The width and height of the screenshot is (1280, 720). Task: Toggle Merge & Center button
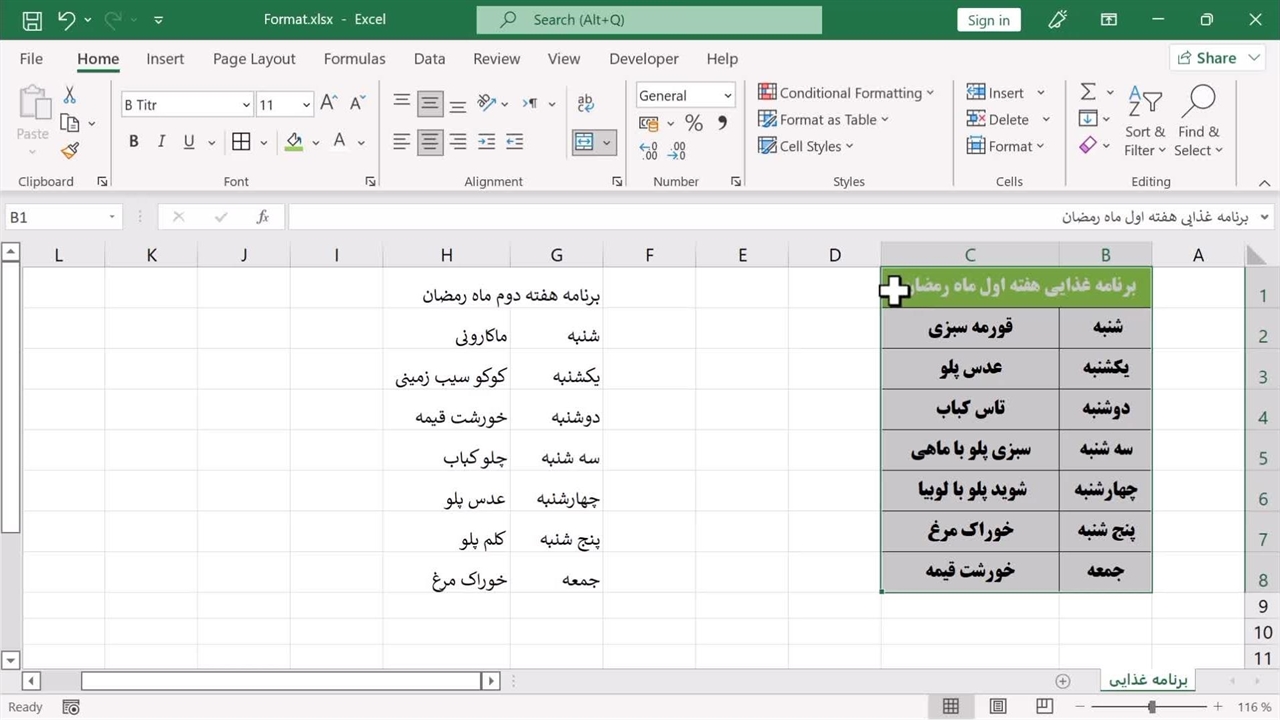584,142
